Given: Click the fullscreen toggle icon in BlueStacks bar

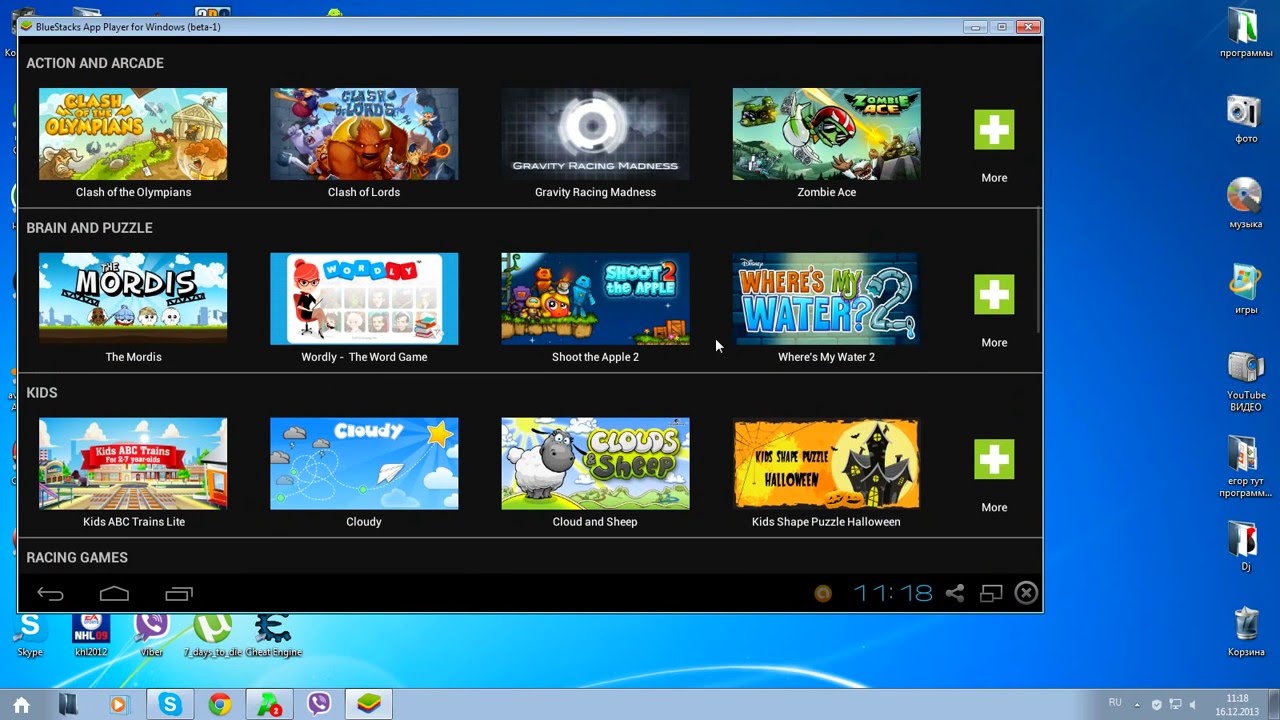Looking at the screenshot, I should [991, 593].
